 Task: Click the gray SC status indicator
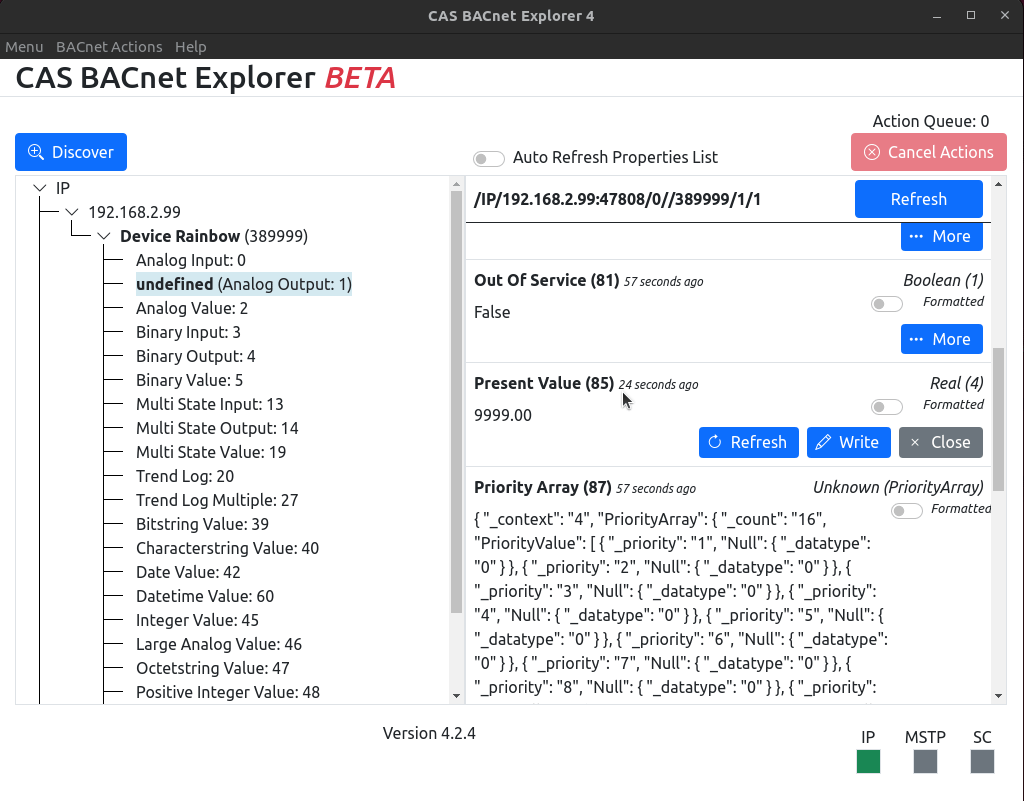pyautogui.click(x=982, y=761)
